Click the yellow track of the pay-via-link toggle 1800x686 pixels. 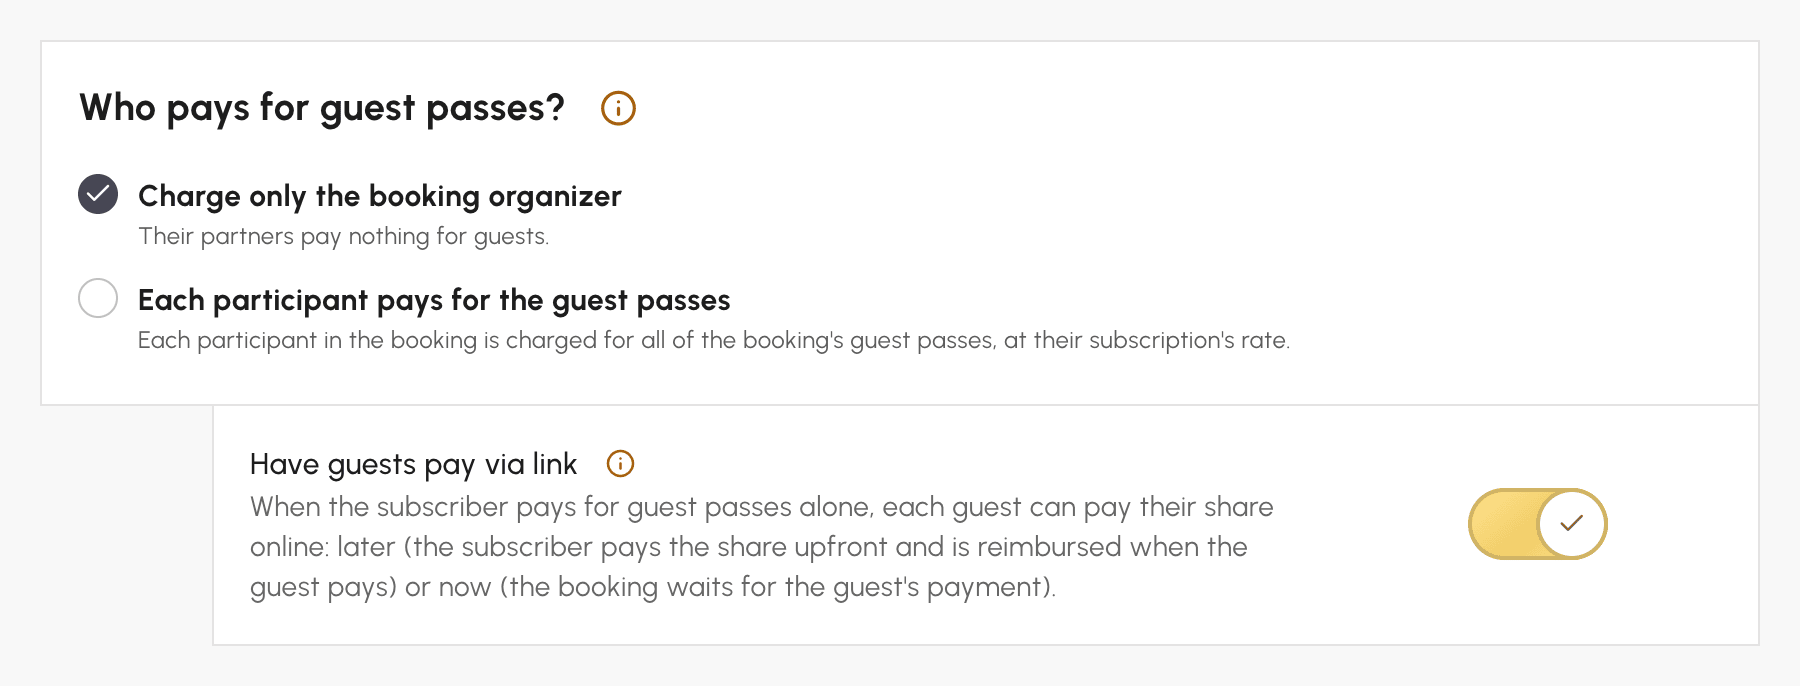1503,524
